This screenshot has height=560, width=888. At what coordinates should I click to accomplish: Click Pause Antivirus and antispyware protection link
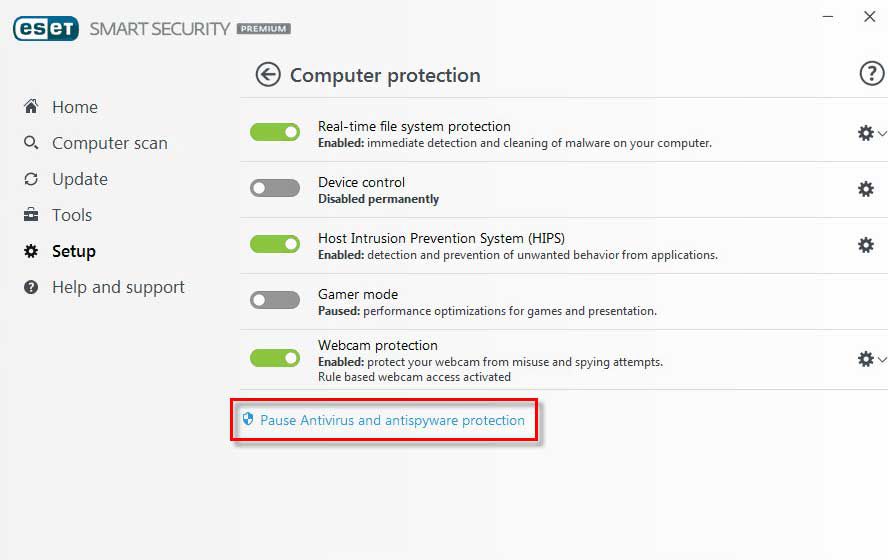pyautogui.click(x=392, y=420)
